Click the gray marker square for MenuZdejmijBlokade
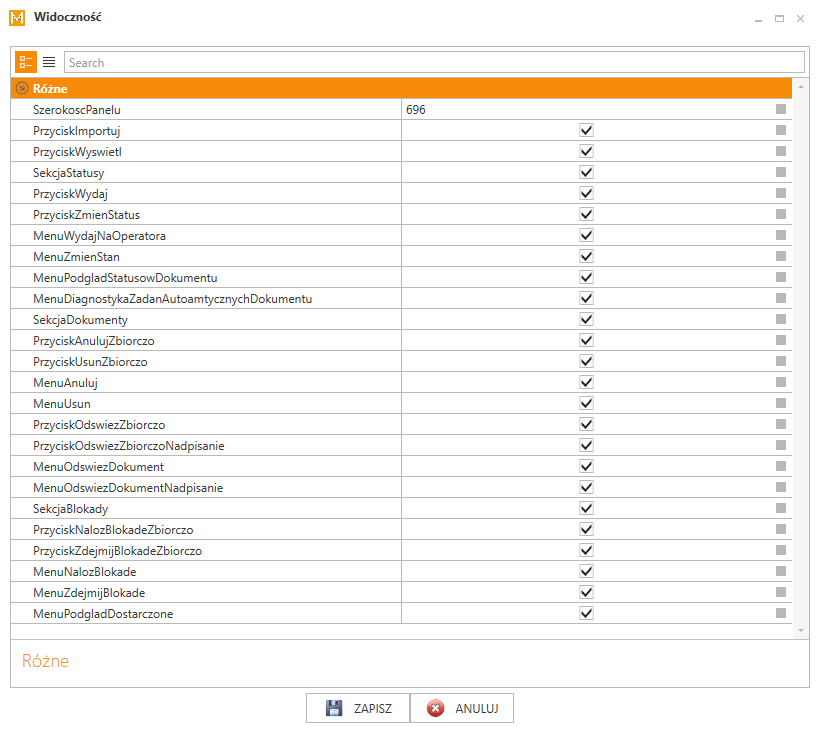Screen dimensions: 820x737 click(x=781, y=592)
